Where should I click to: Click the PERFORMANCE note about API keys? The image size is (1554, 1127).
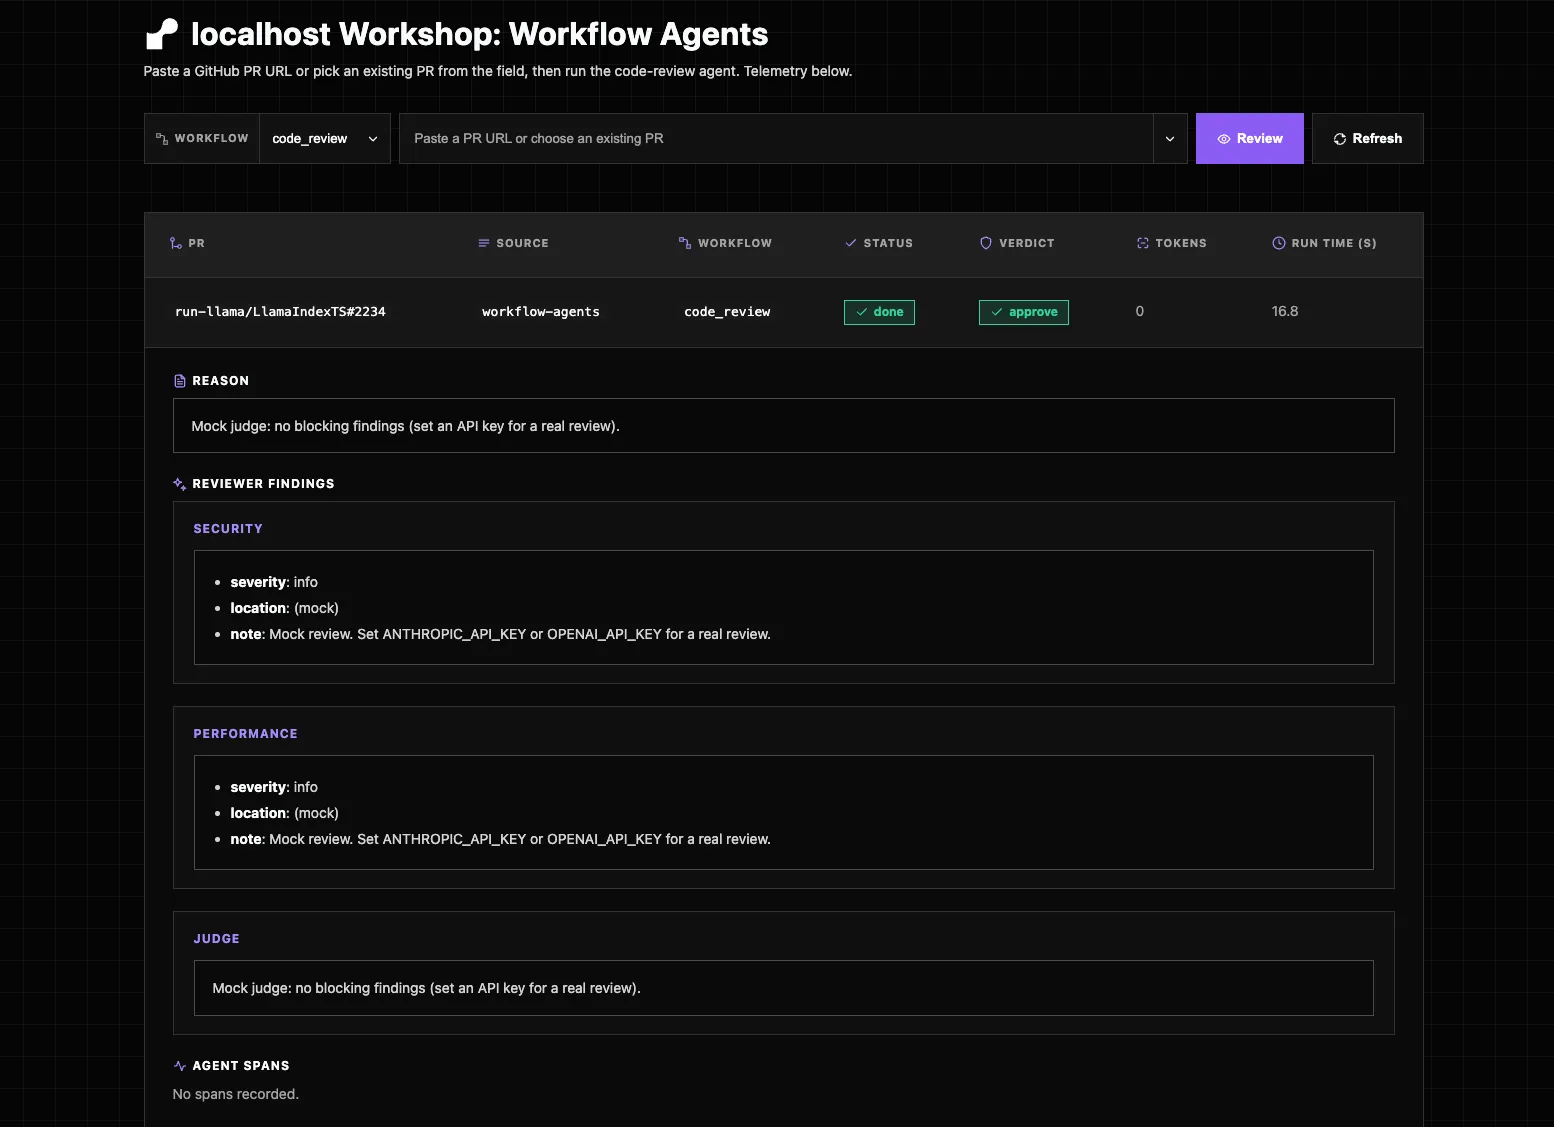(500, 839)
